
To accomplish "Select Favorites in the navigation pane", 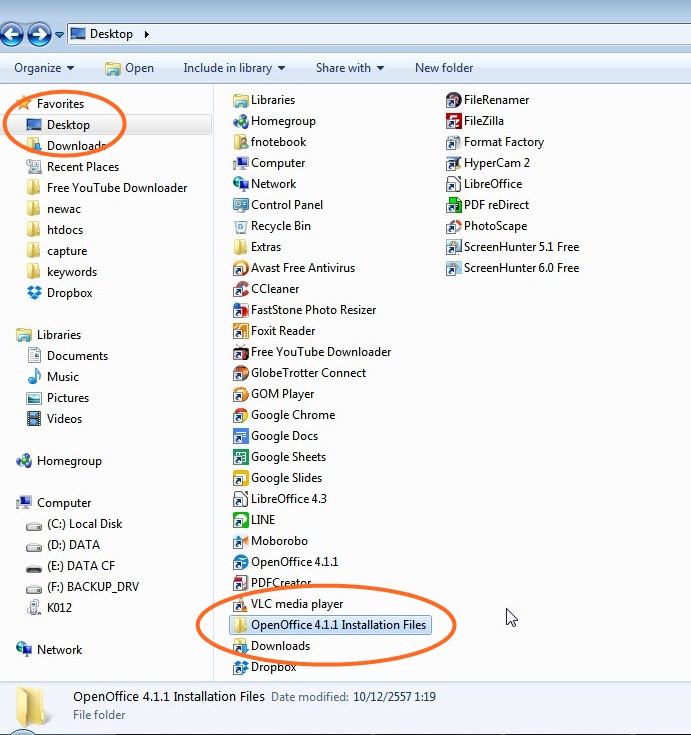I will click(50, 104).
